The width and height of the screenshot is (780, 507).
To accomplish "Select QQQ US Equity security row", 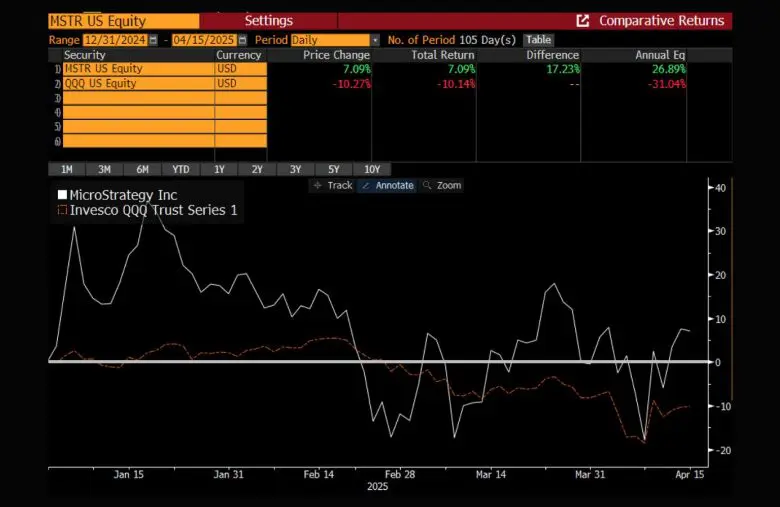I will pyautogui.click(x=139, y=84).
